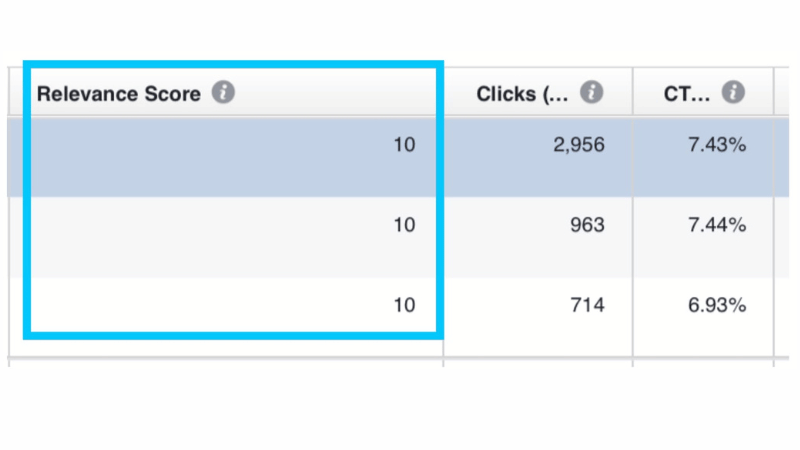Select the second row's relevance score 10
800x450 pixels.
(404, 225)
